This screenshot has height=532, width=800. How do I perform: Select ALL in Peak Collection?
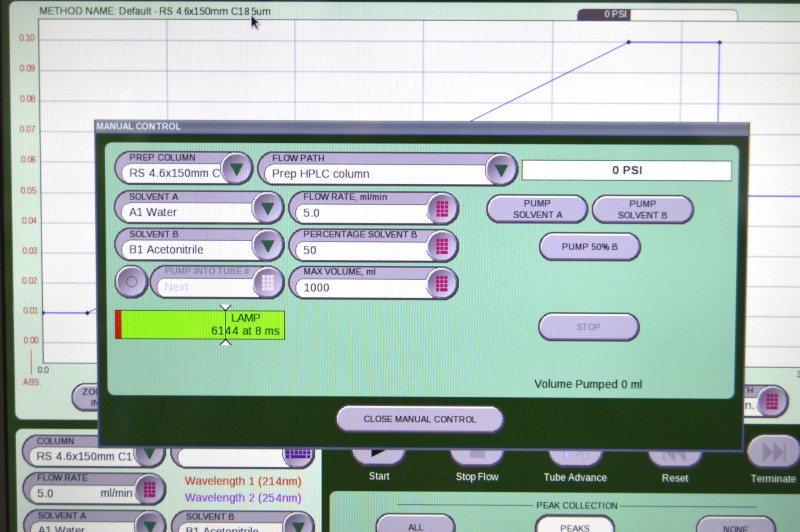point(415,525)
